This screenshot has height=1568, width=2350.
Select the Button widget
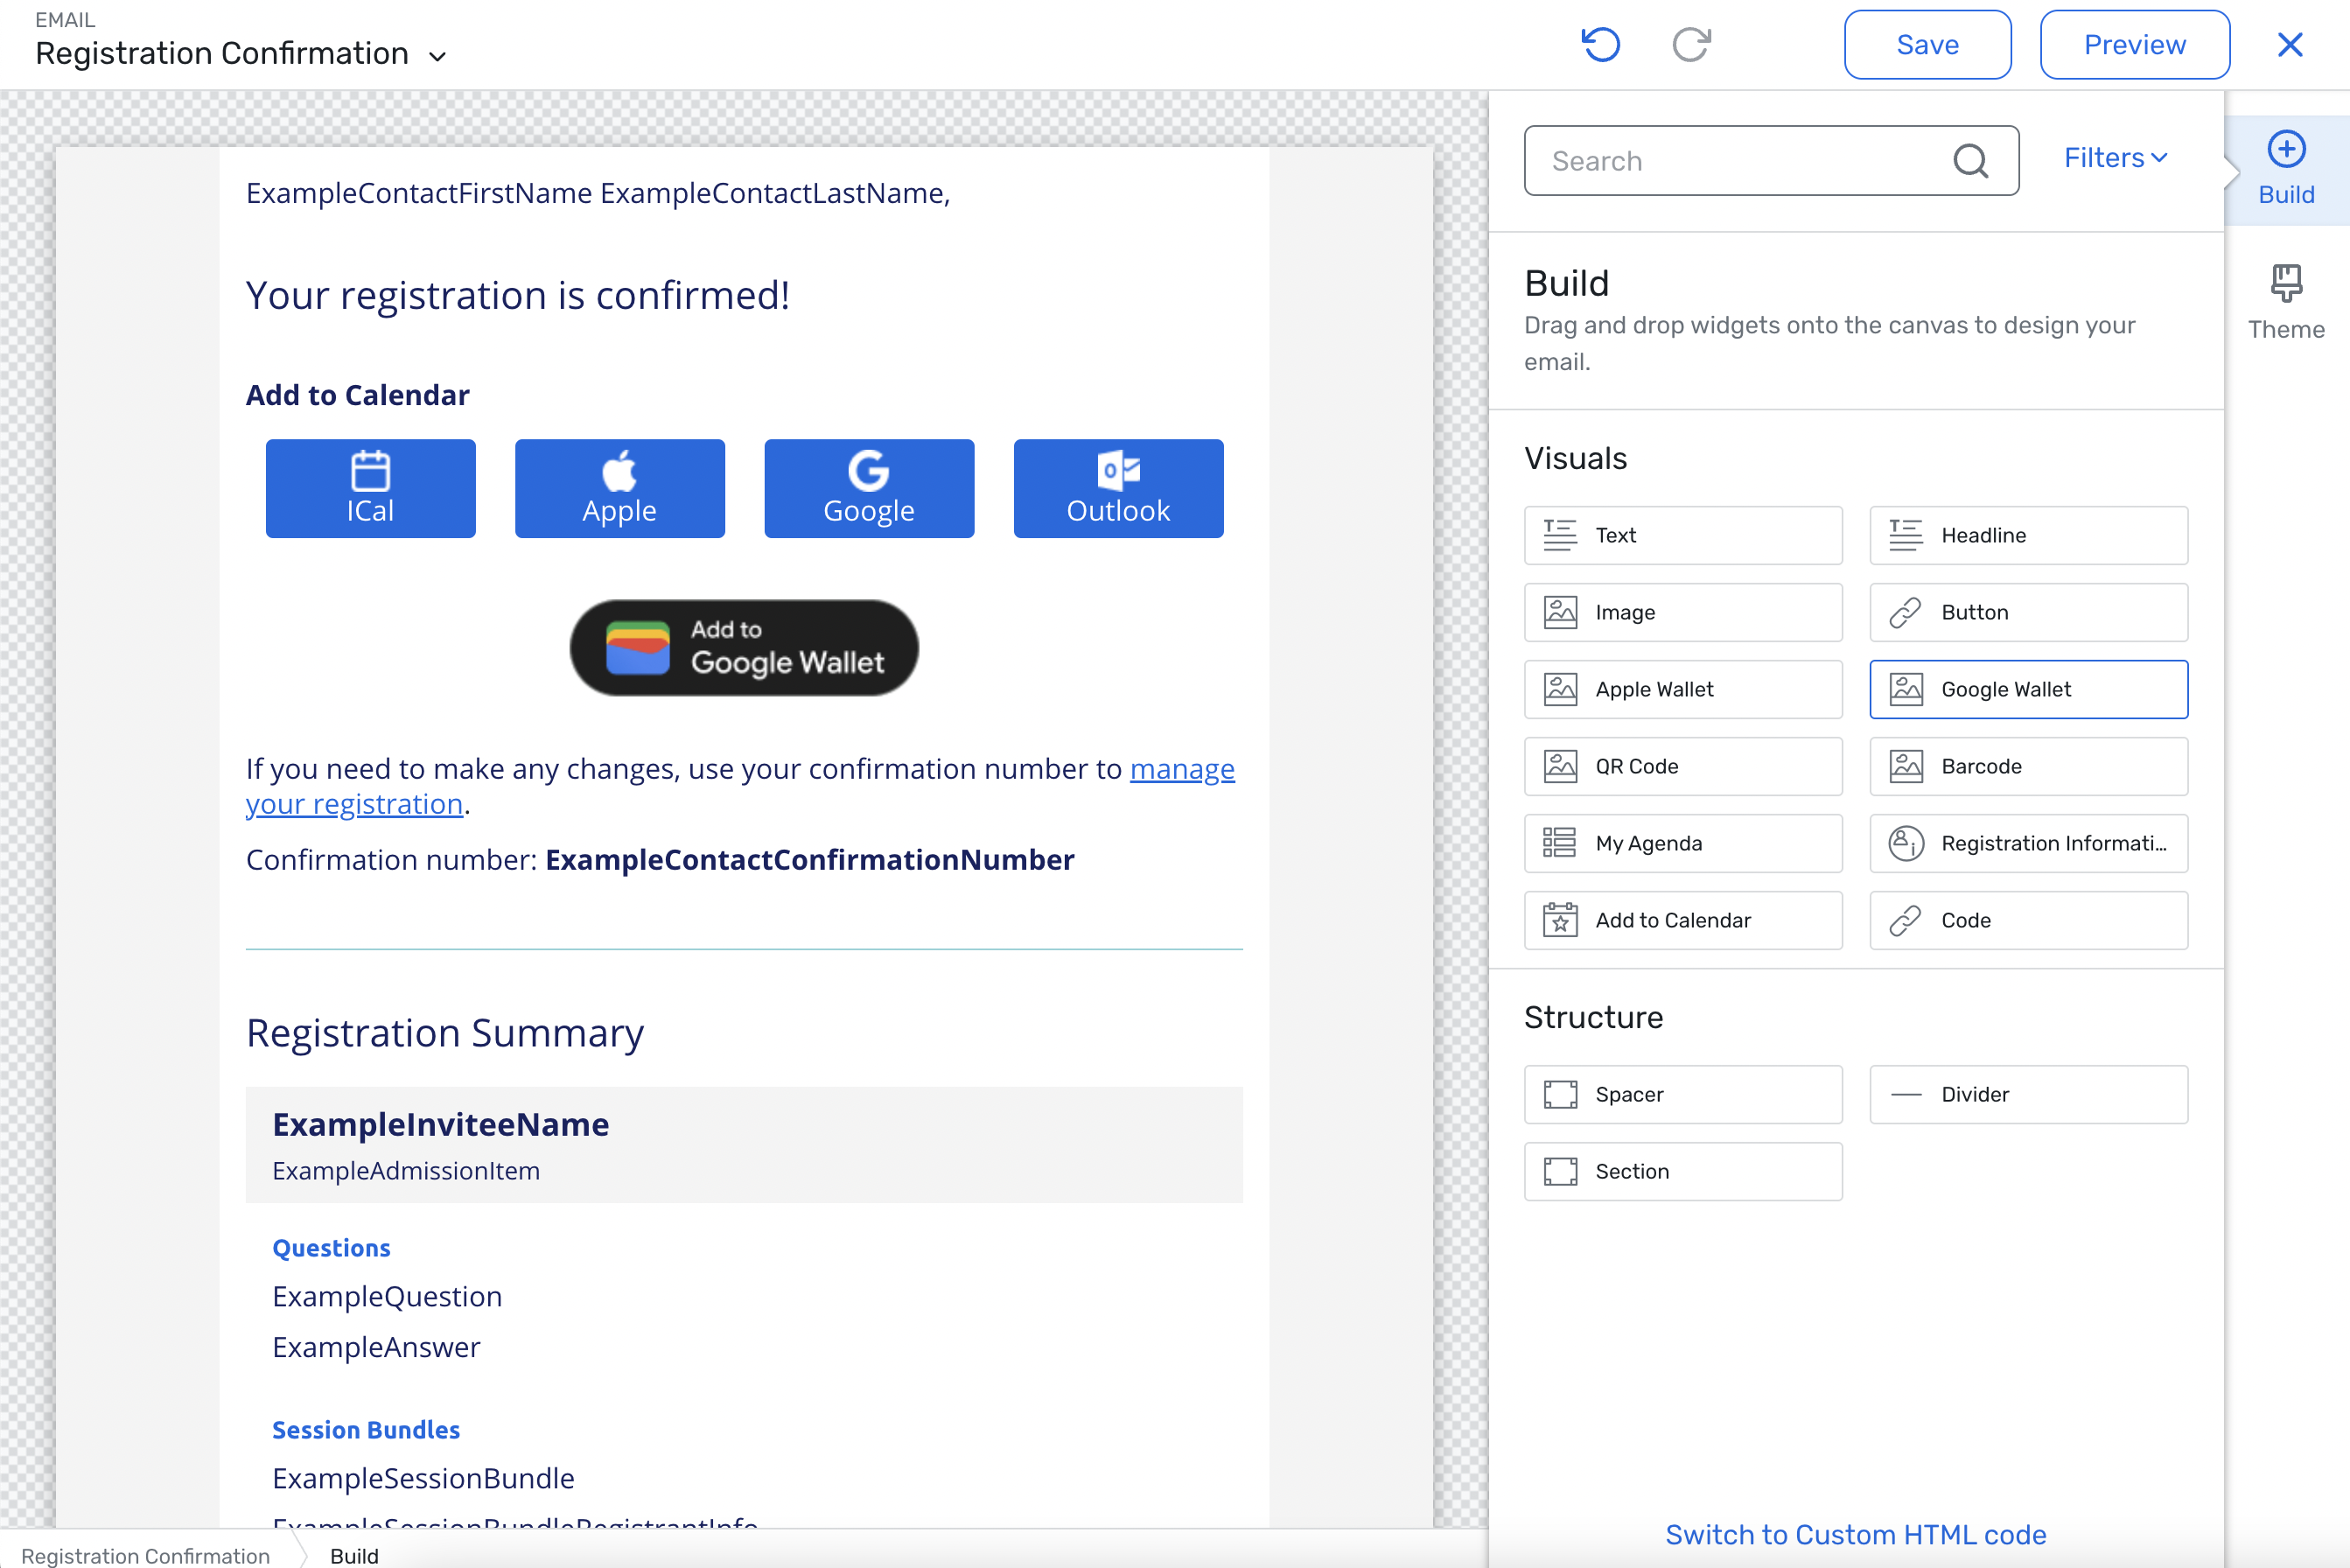(x=2029, y=612)
